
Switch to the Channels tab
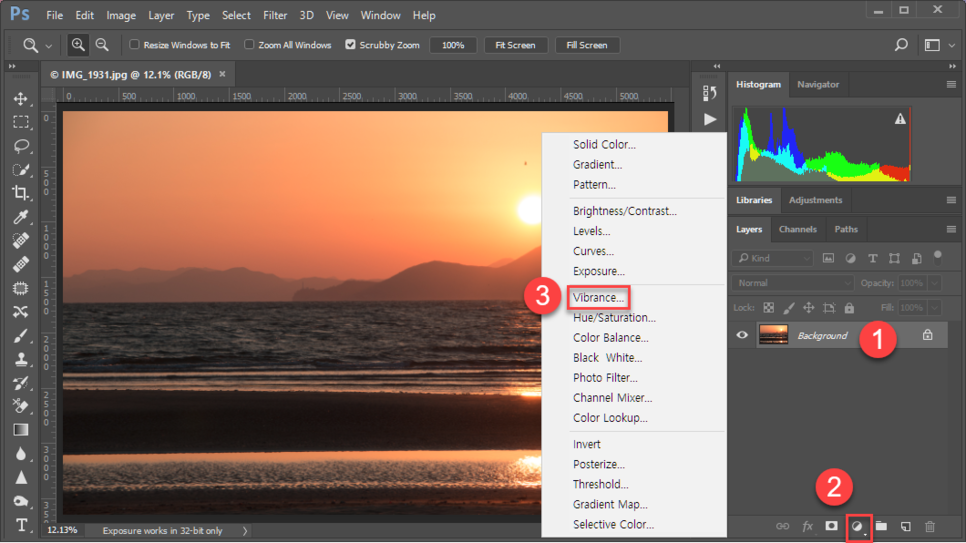pyautogui.click(x=797, y=229)
